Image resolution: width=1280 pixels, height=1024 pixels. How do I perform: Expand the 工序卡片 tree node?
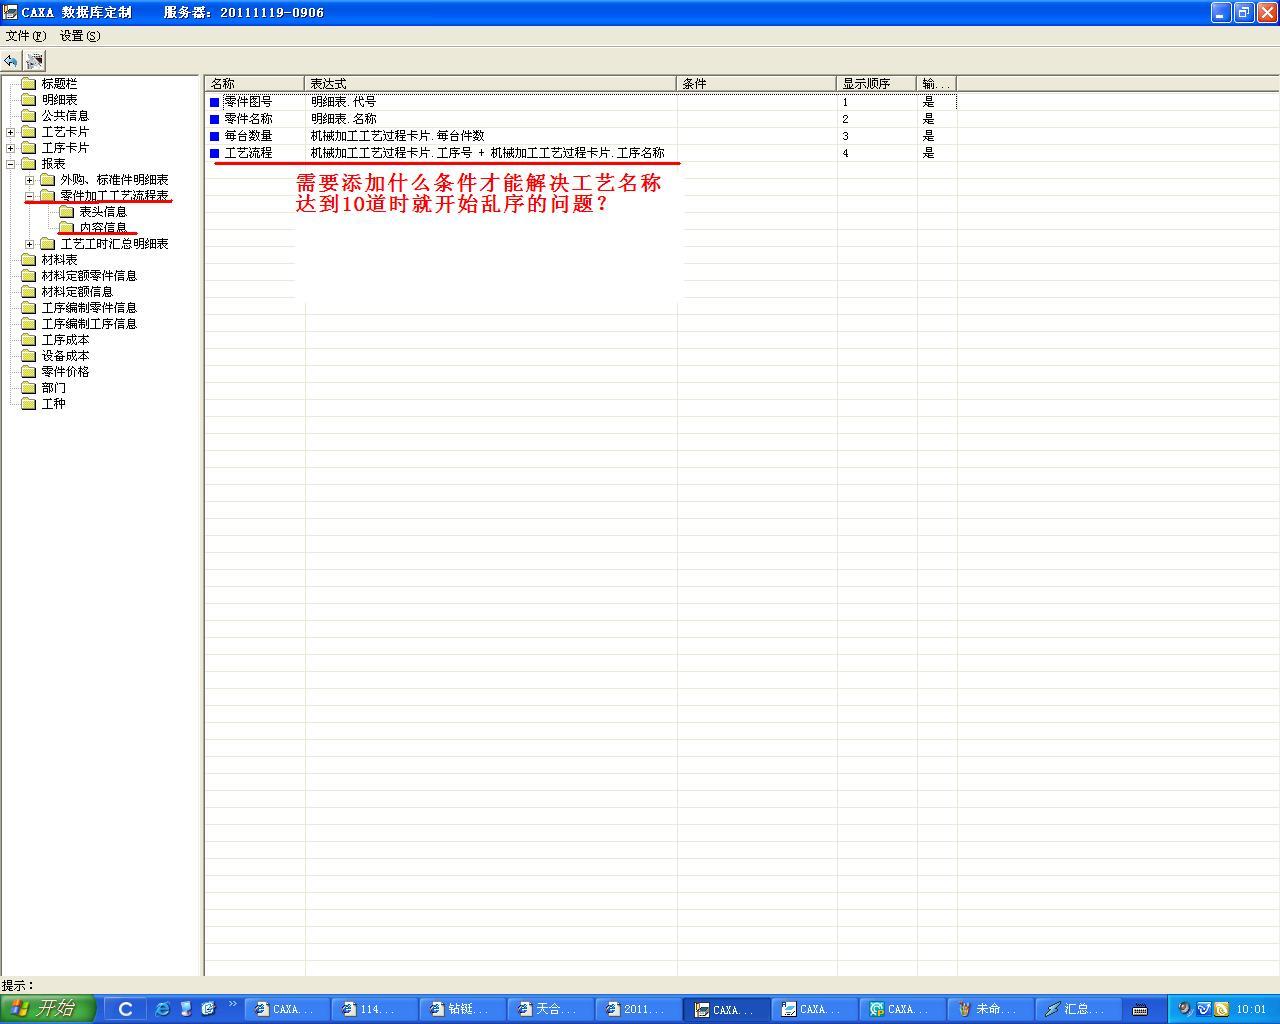[10, 148]
